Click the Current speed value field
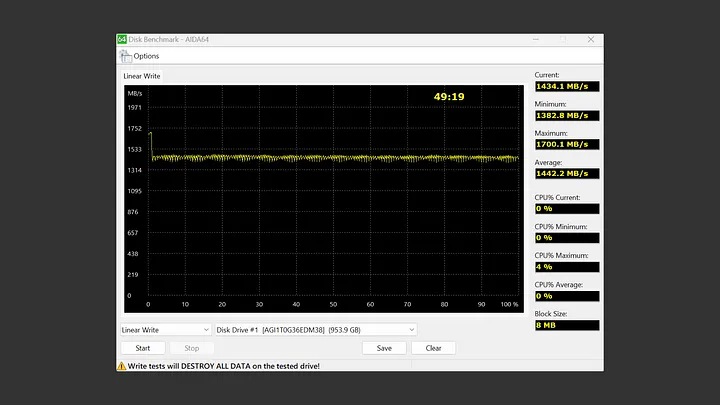Viewport: 720px width, 405px height. click(x=567, y=86)
